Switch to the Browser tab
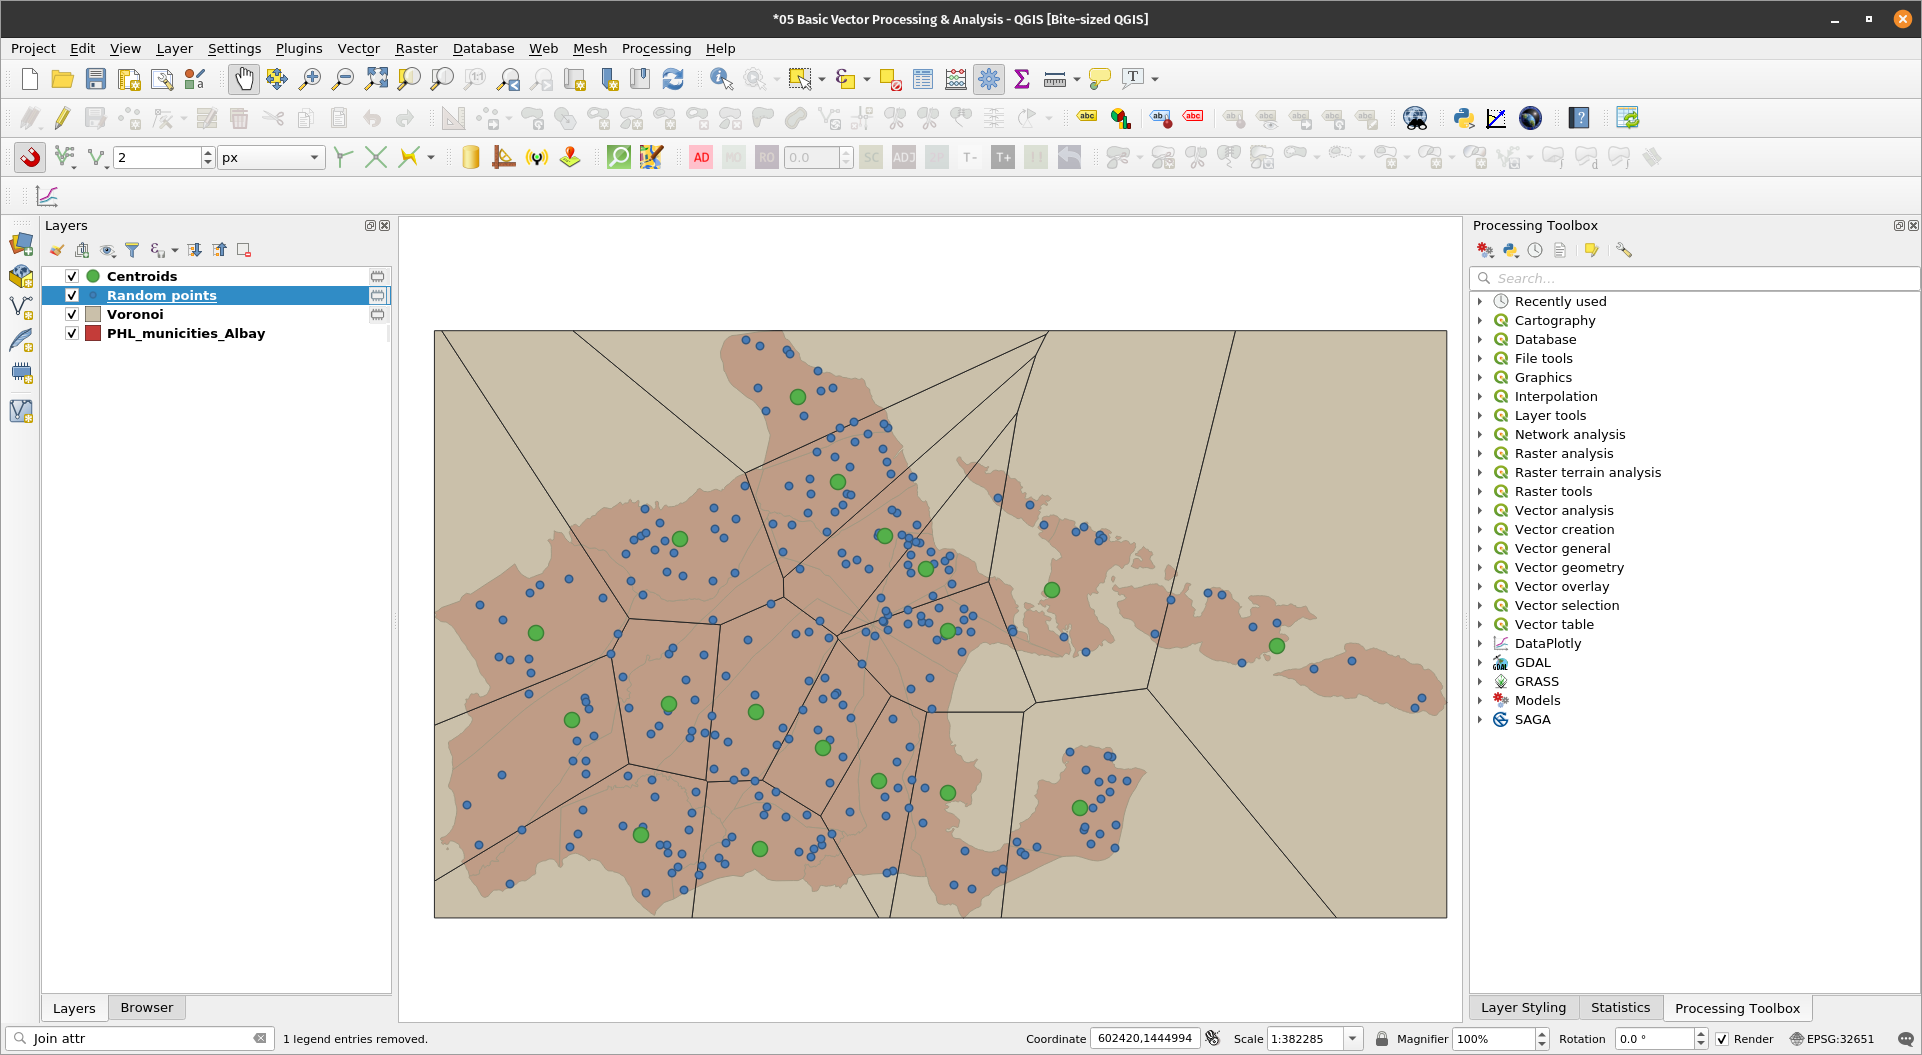 point(146,1007)
